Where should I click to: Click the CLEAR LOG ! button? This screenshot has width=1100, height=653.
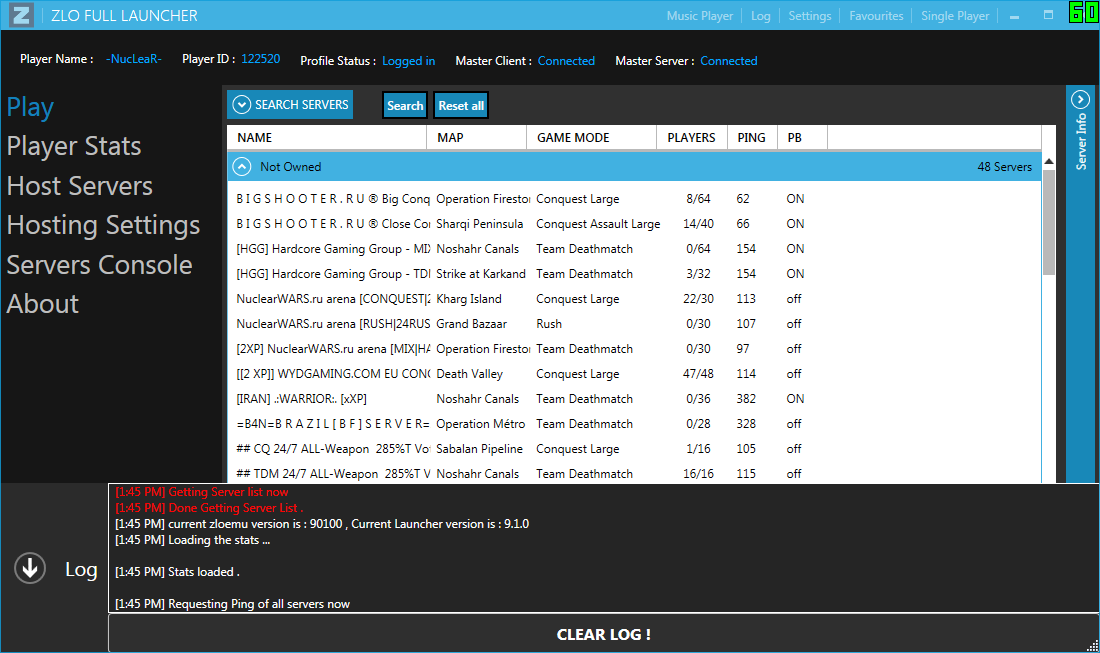pyautogui.click(x=603, y=634)
